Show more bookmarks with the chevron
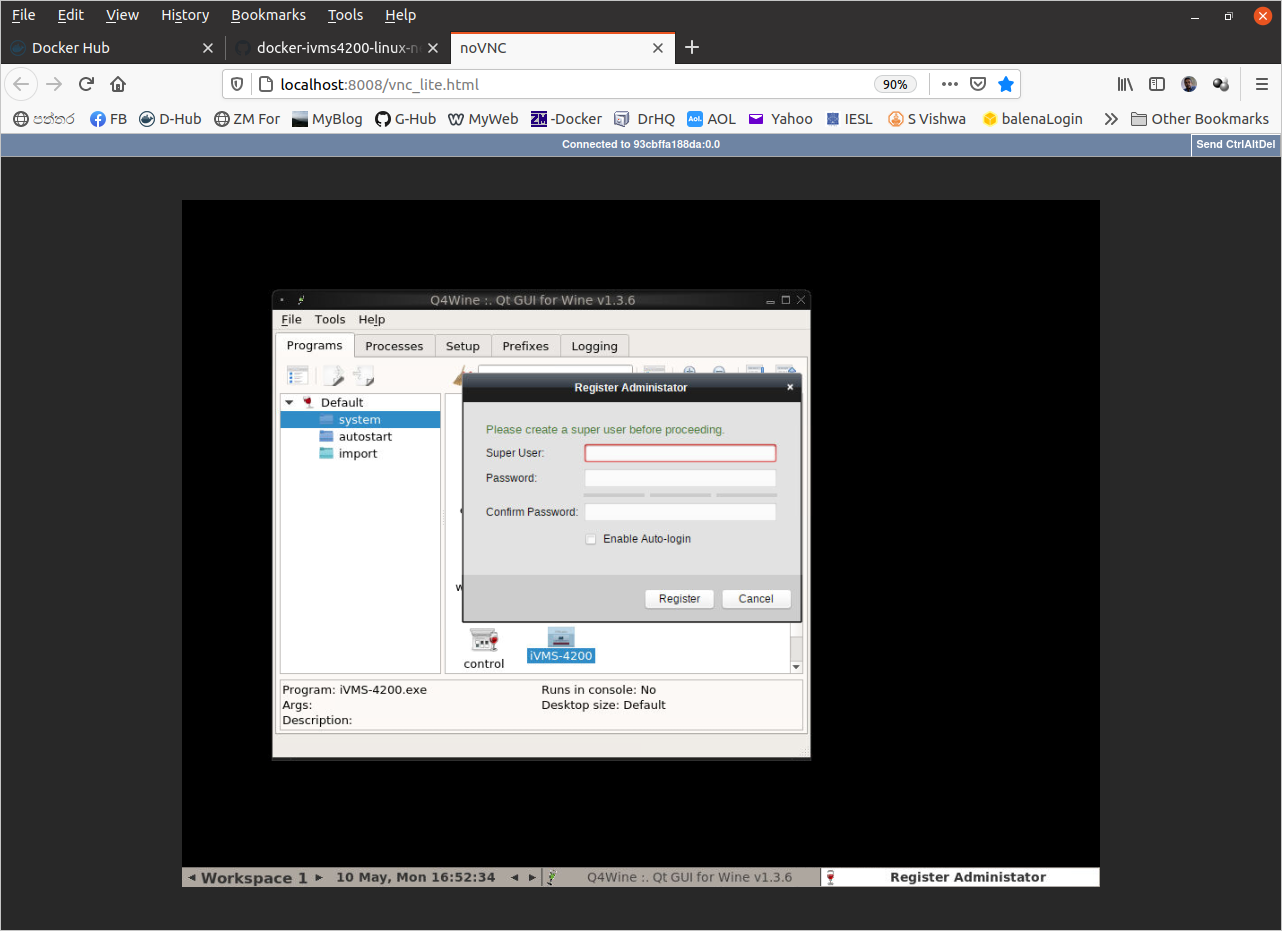1282x931 pixels. [x=1110, y=118]
